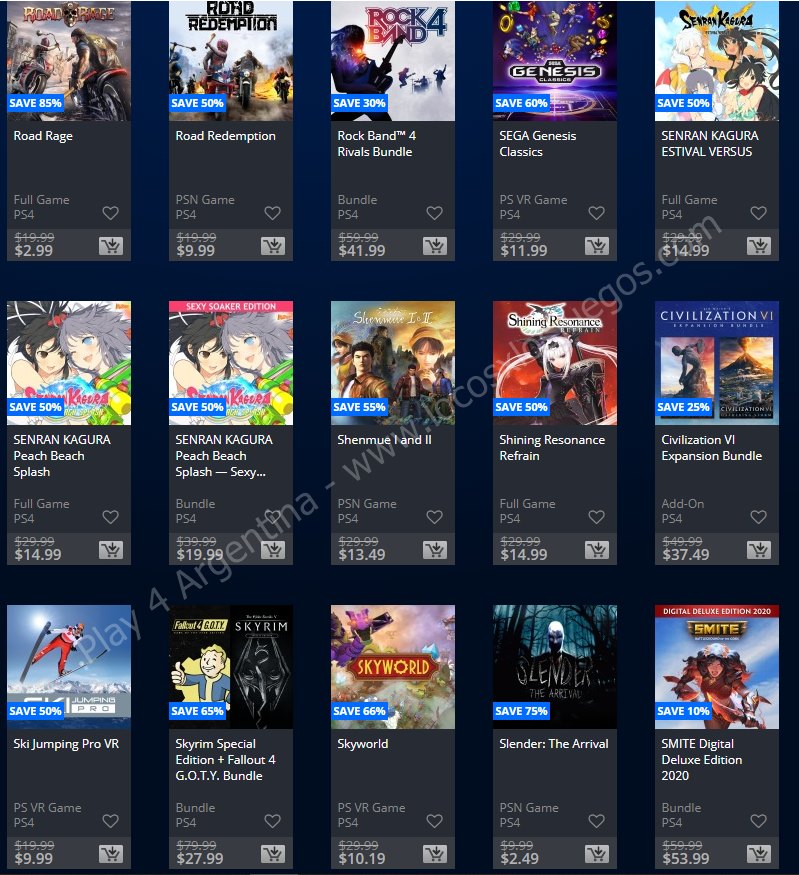799x875 pixels.
Task: Add SMITE Digital Deluxe Edition to cart
Action: [759, 854]
